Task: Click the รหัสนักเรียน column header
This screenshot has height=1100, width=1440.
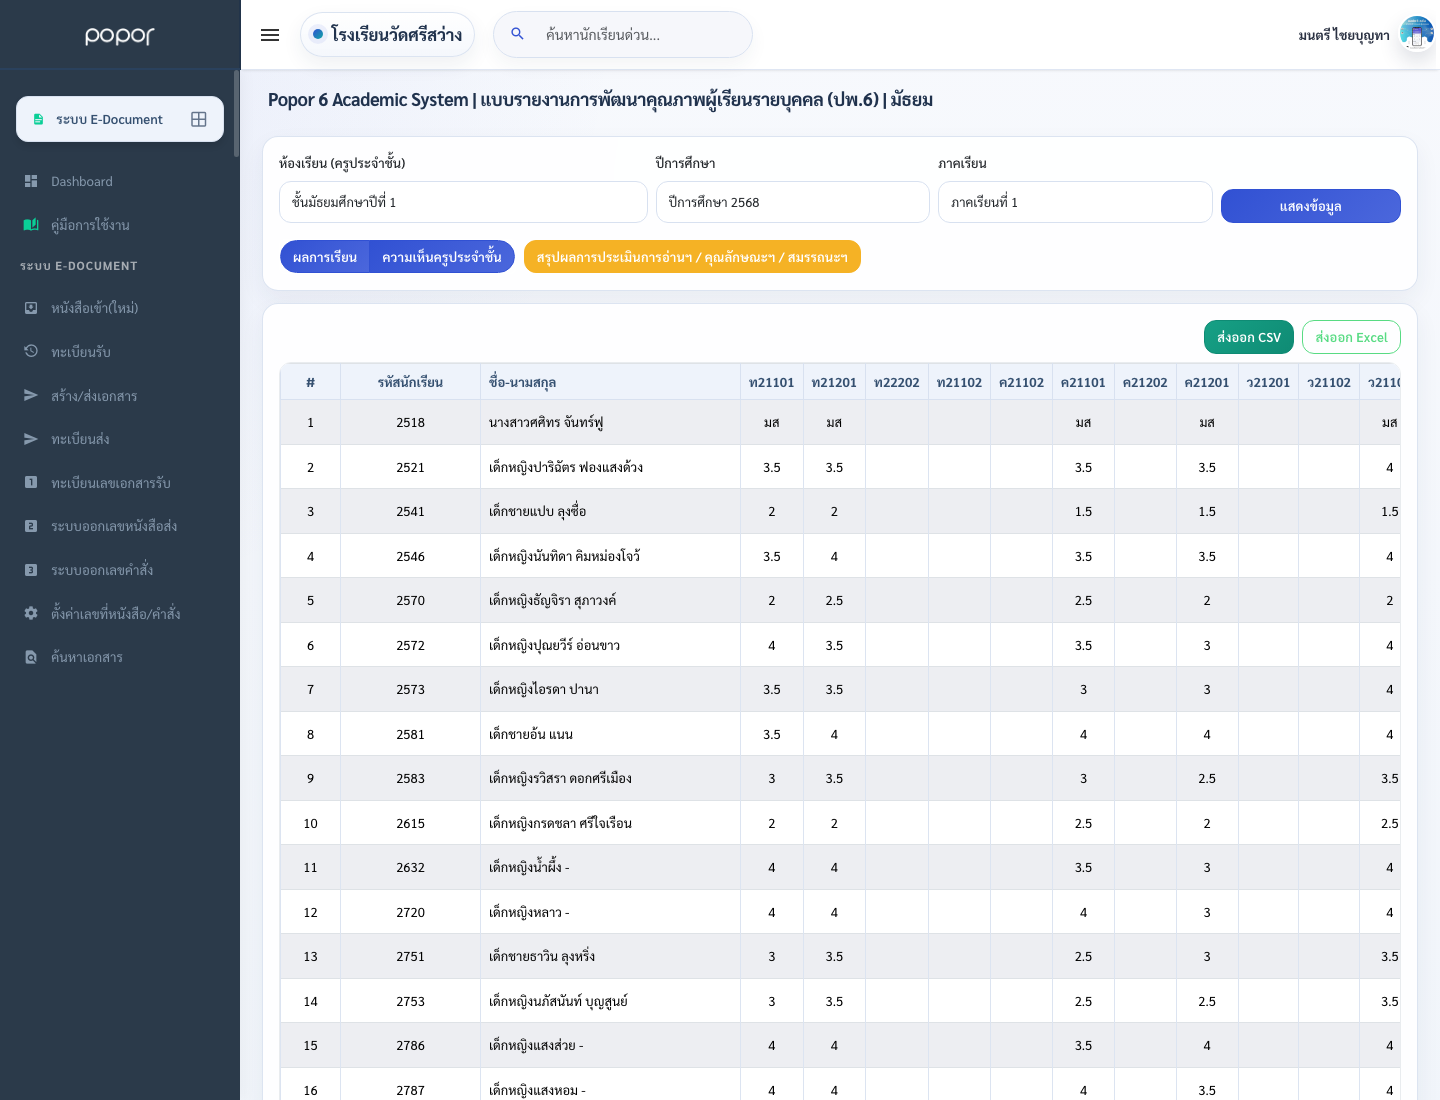Action: pos(410,382)
